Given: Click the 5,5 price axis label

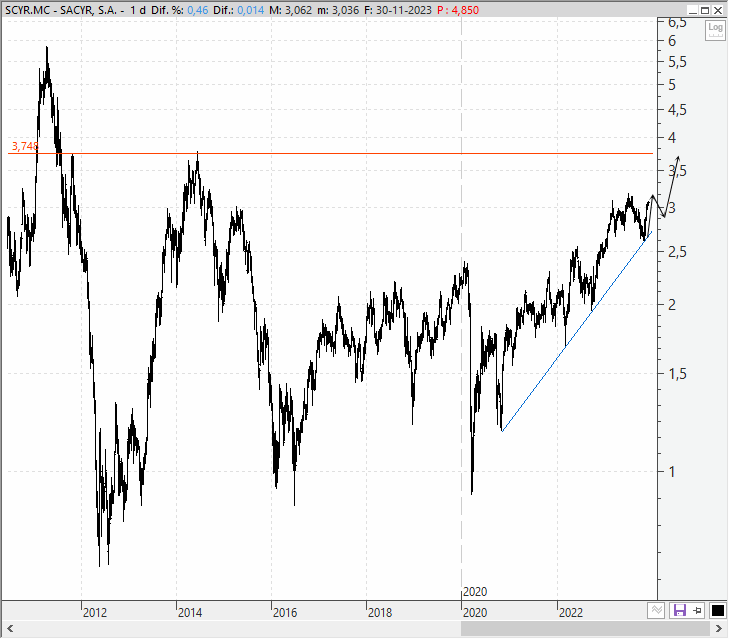Looking at the screenshot, I should point(677,62).
